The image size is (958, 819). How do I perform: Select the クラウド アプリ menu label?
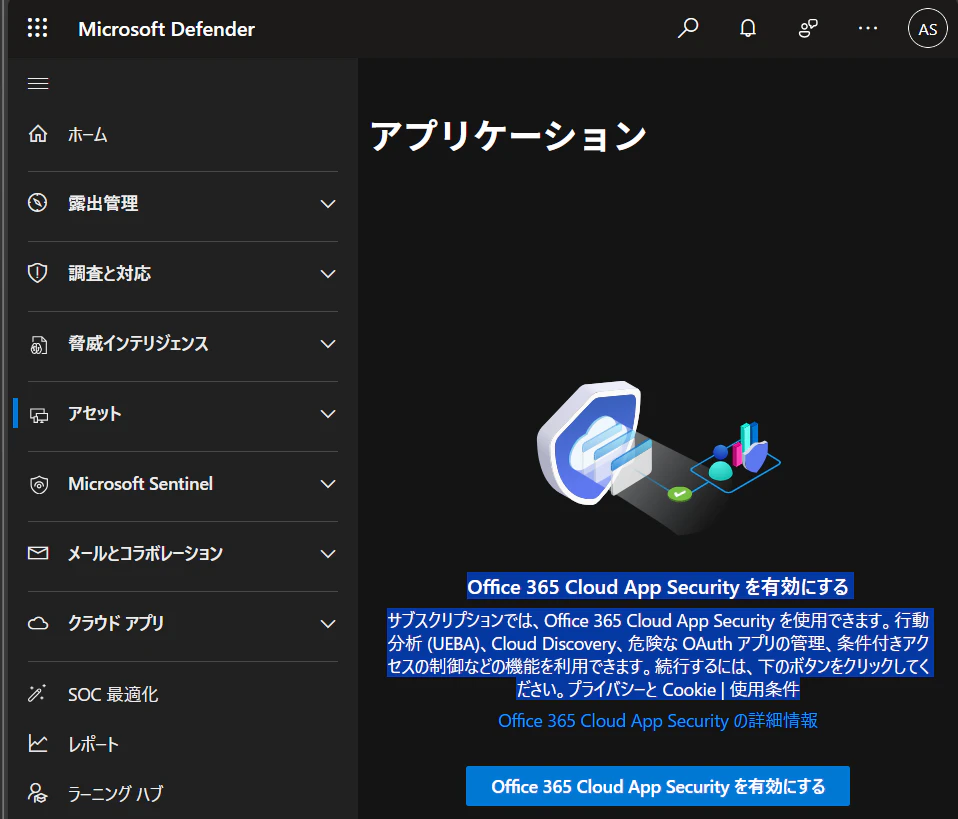coord(115,623)
